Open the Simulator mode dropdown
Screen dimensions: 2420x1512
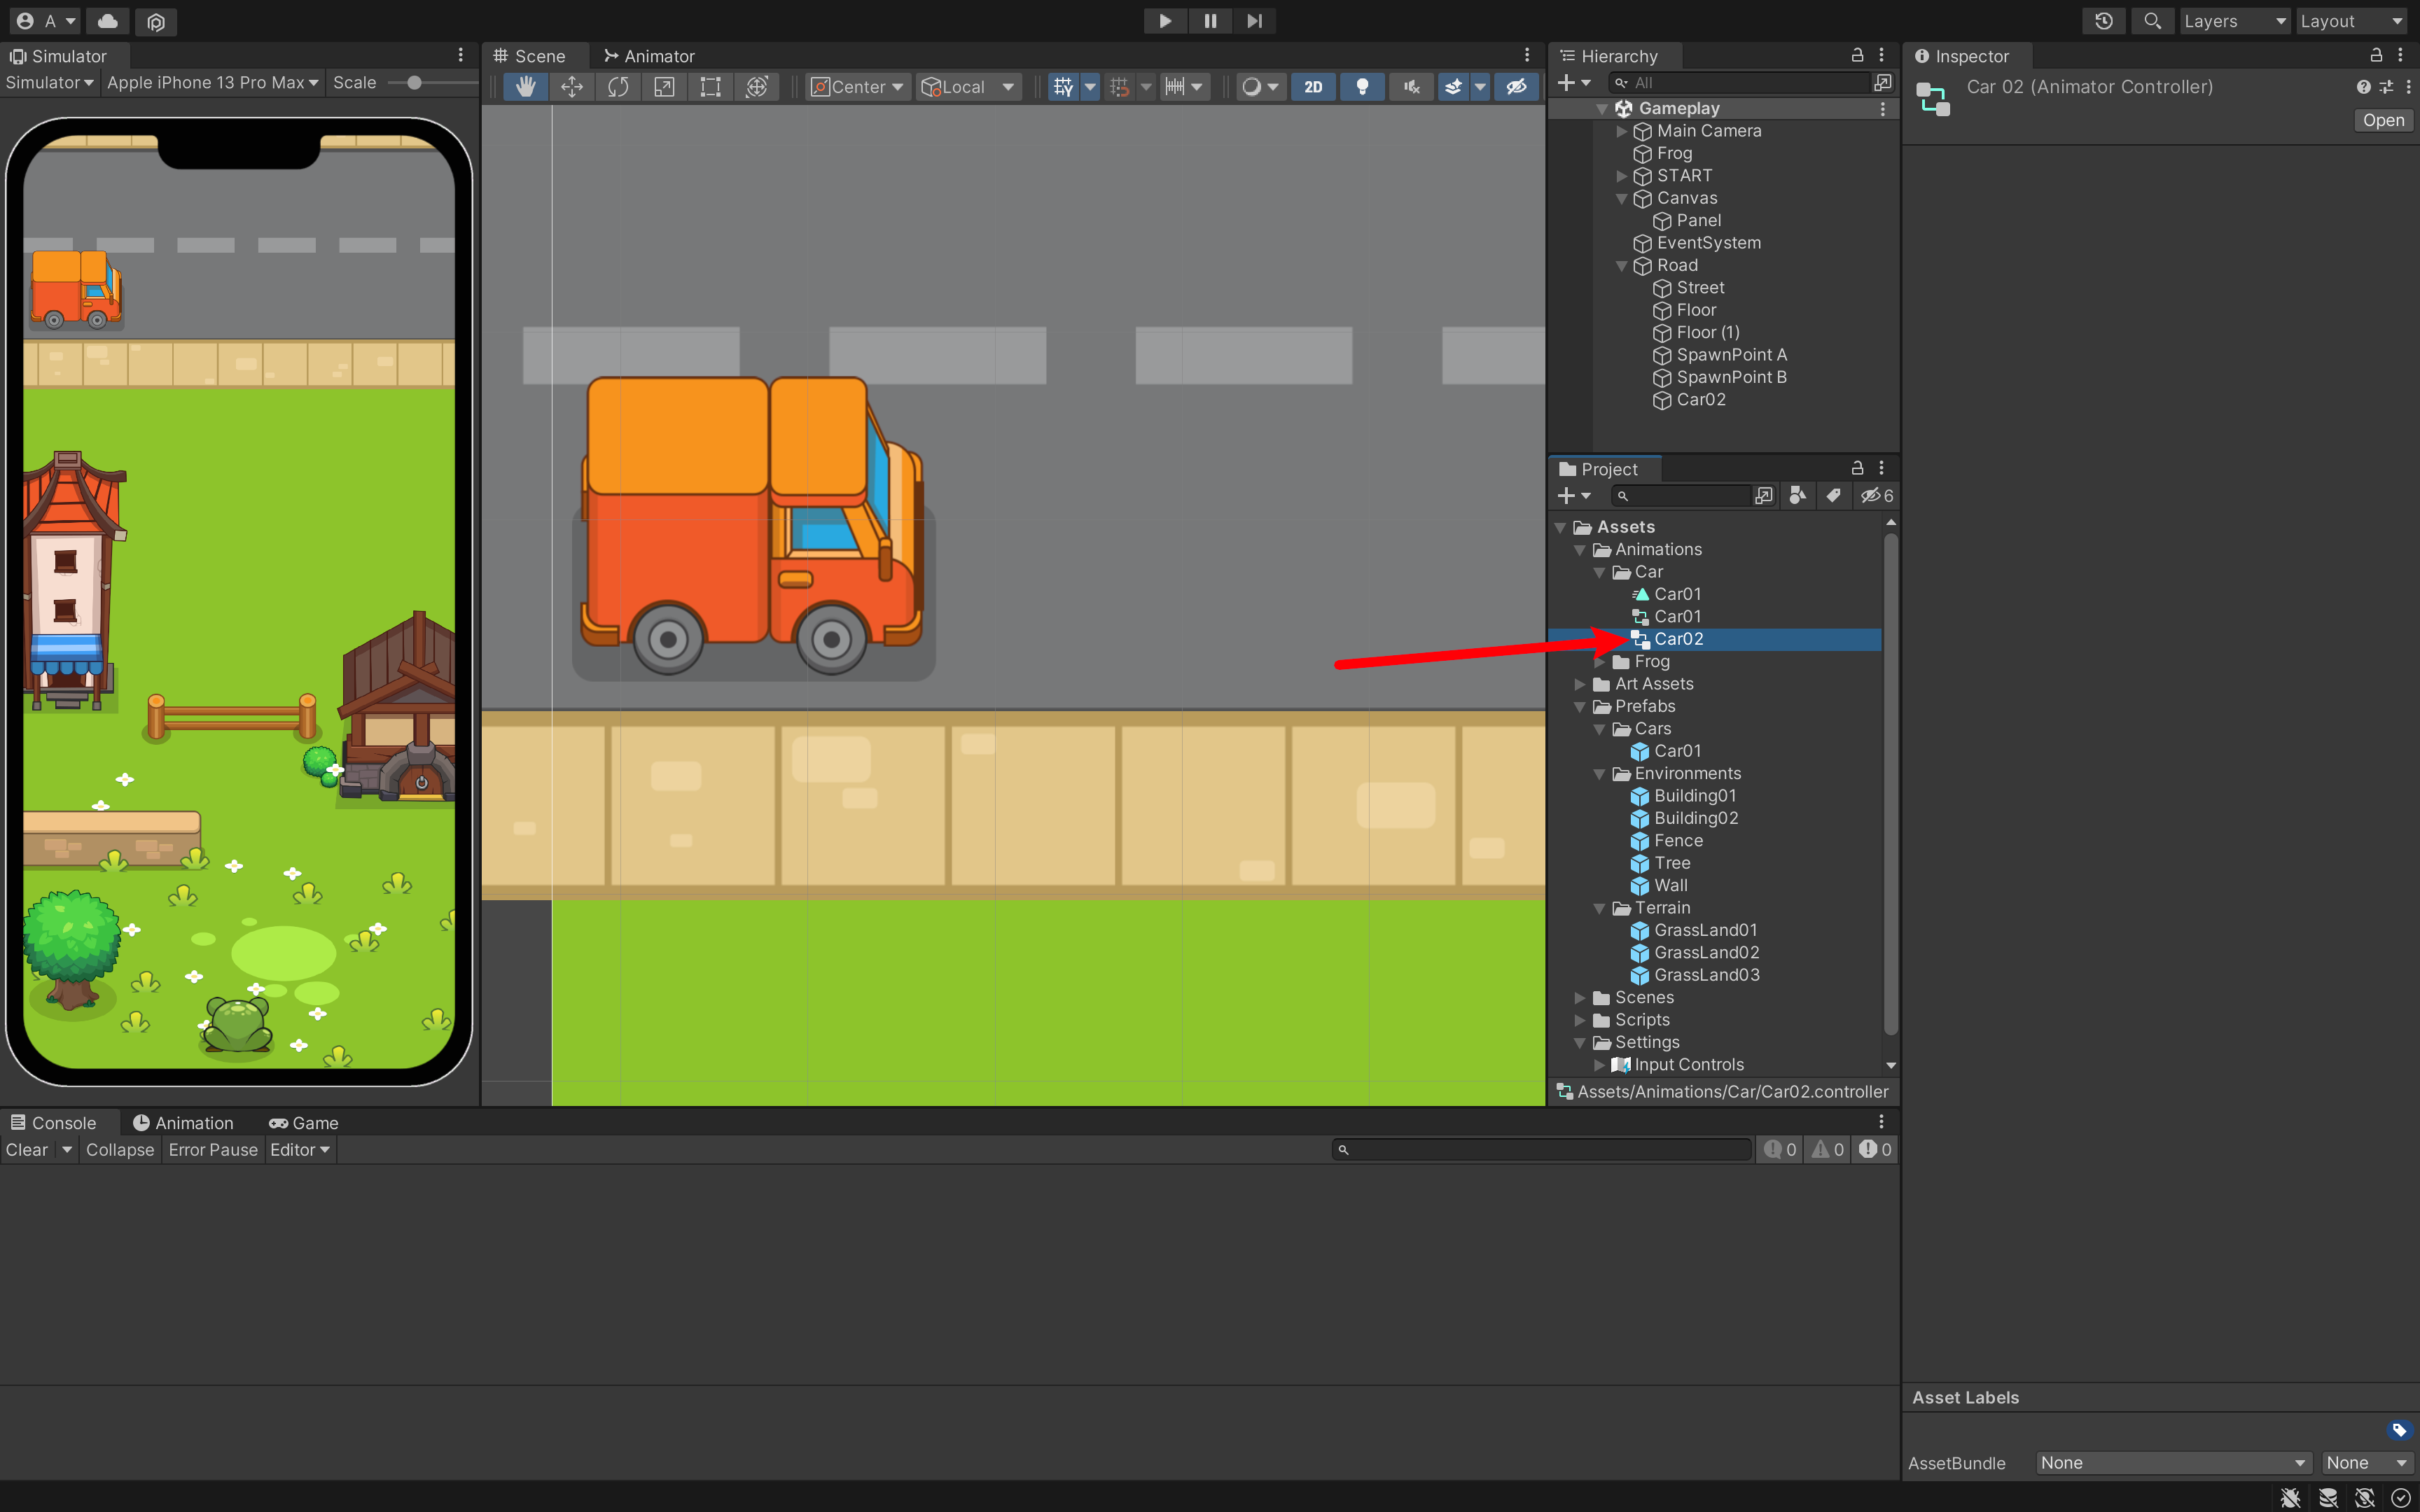49,82
